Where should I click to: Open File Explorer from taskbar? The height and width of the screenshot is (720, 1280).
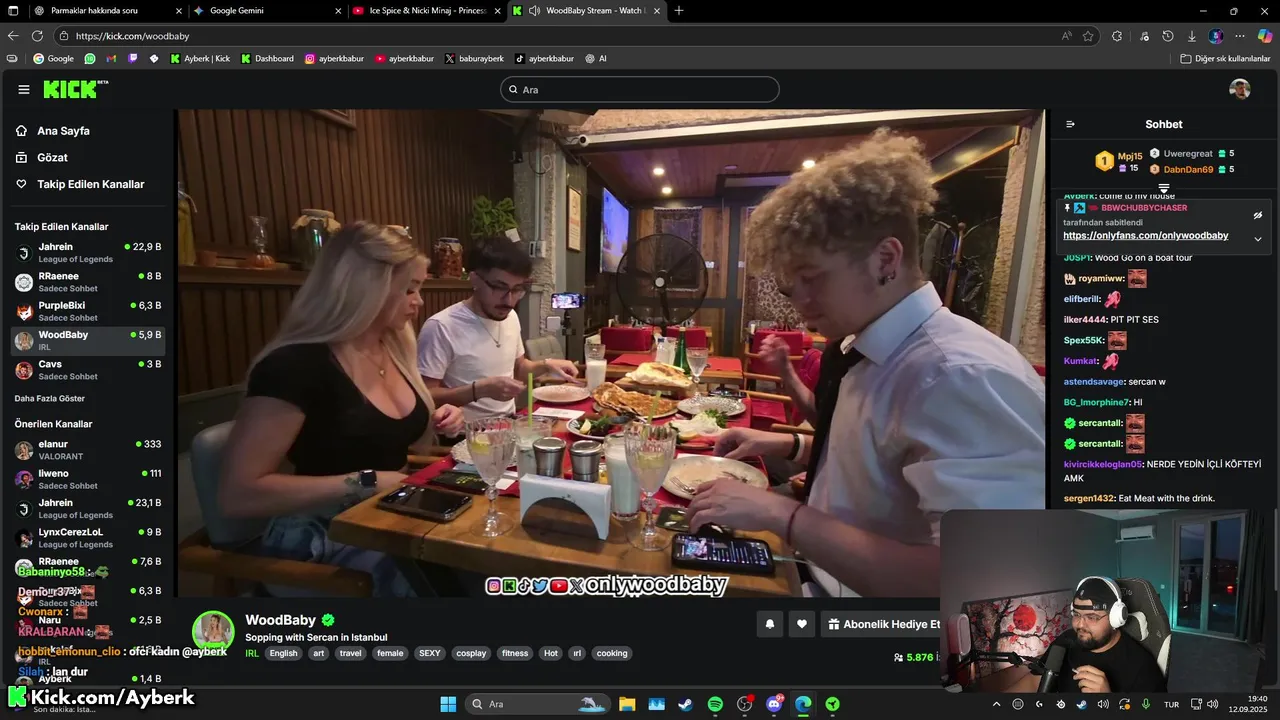pos(627,704)
